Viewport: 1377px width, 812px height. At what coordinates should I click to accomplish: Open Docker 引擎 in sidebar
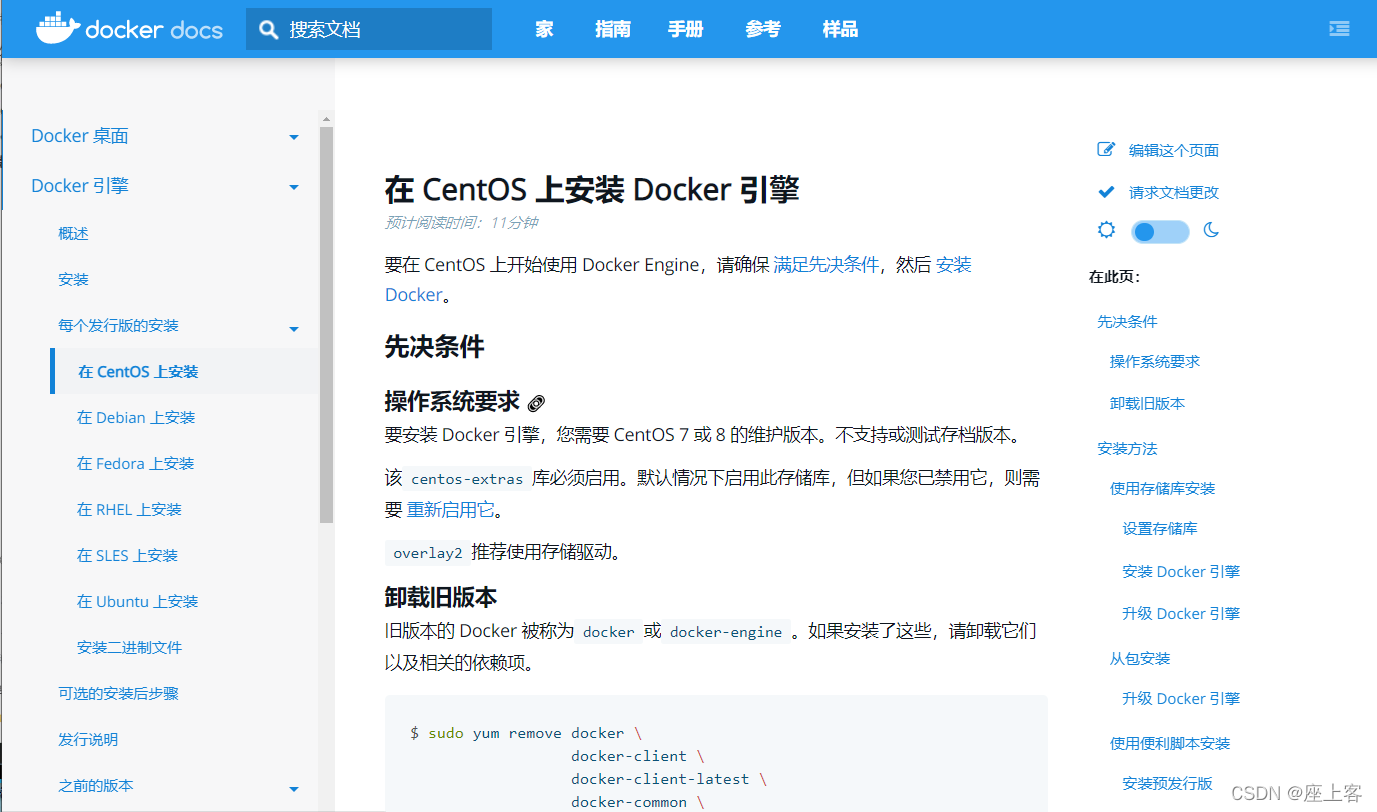(x=80, y=186)
